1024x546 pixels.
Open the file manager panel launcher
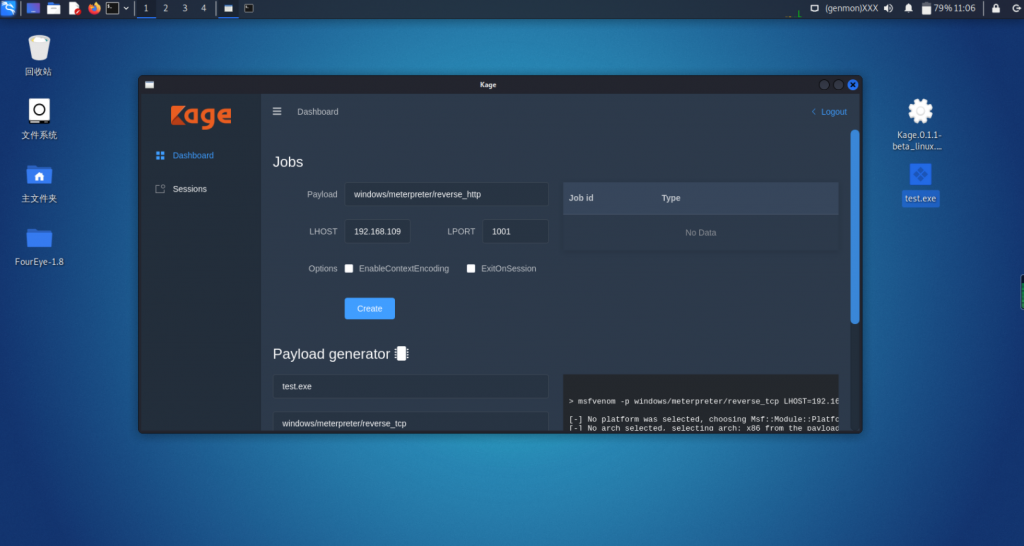point(54,8)
